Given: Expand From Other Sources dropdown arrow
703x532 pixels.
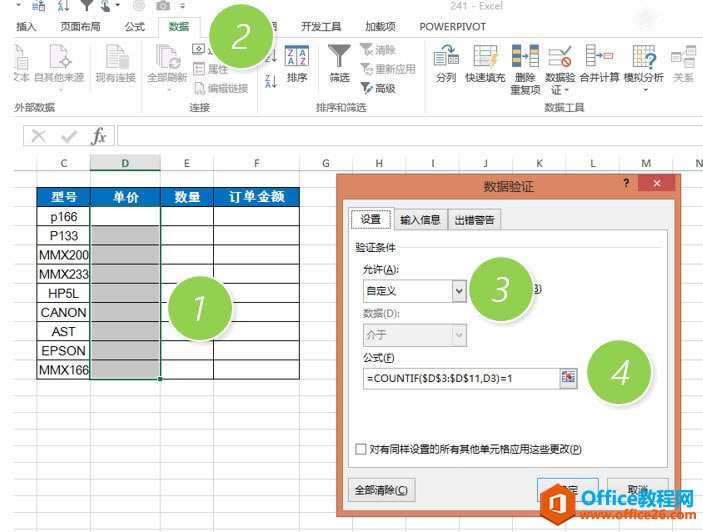Looking at the screenshot, I should [61, 90].
